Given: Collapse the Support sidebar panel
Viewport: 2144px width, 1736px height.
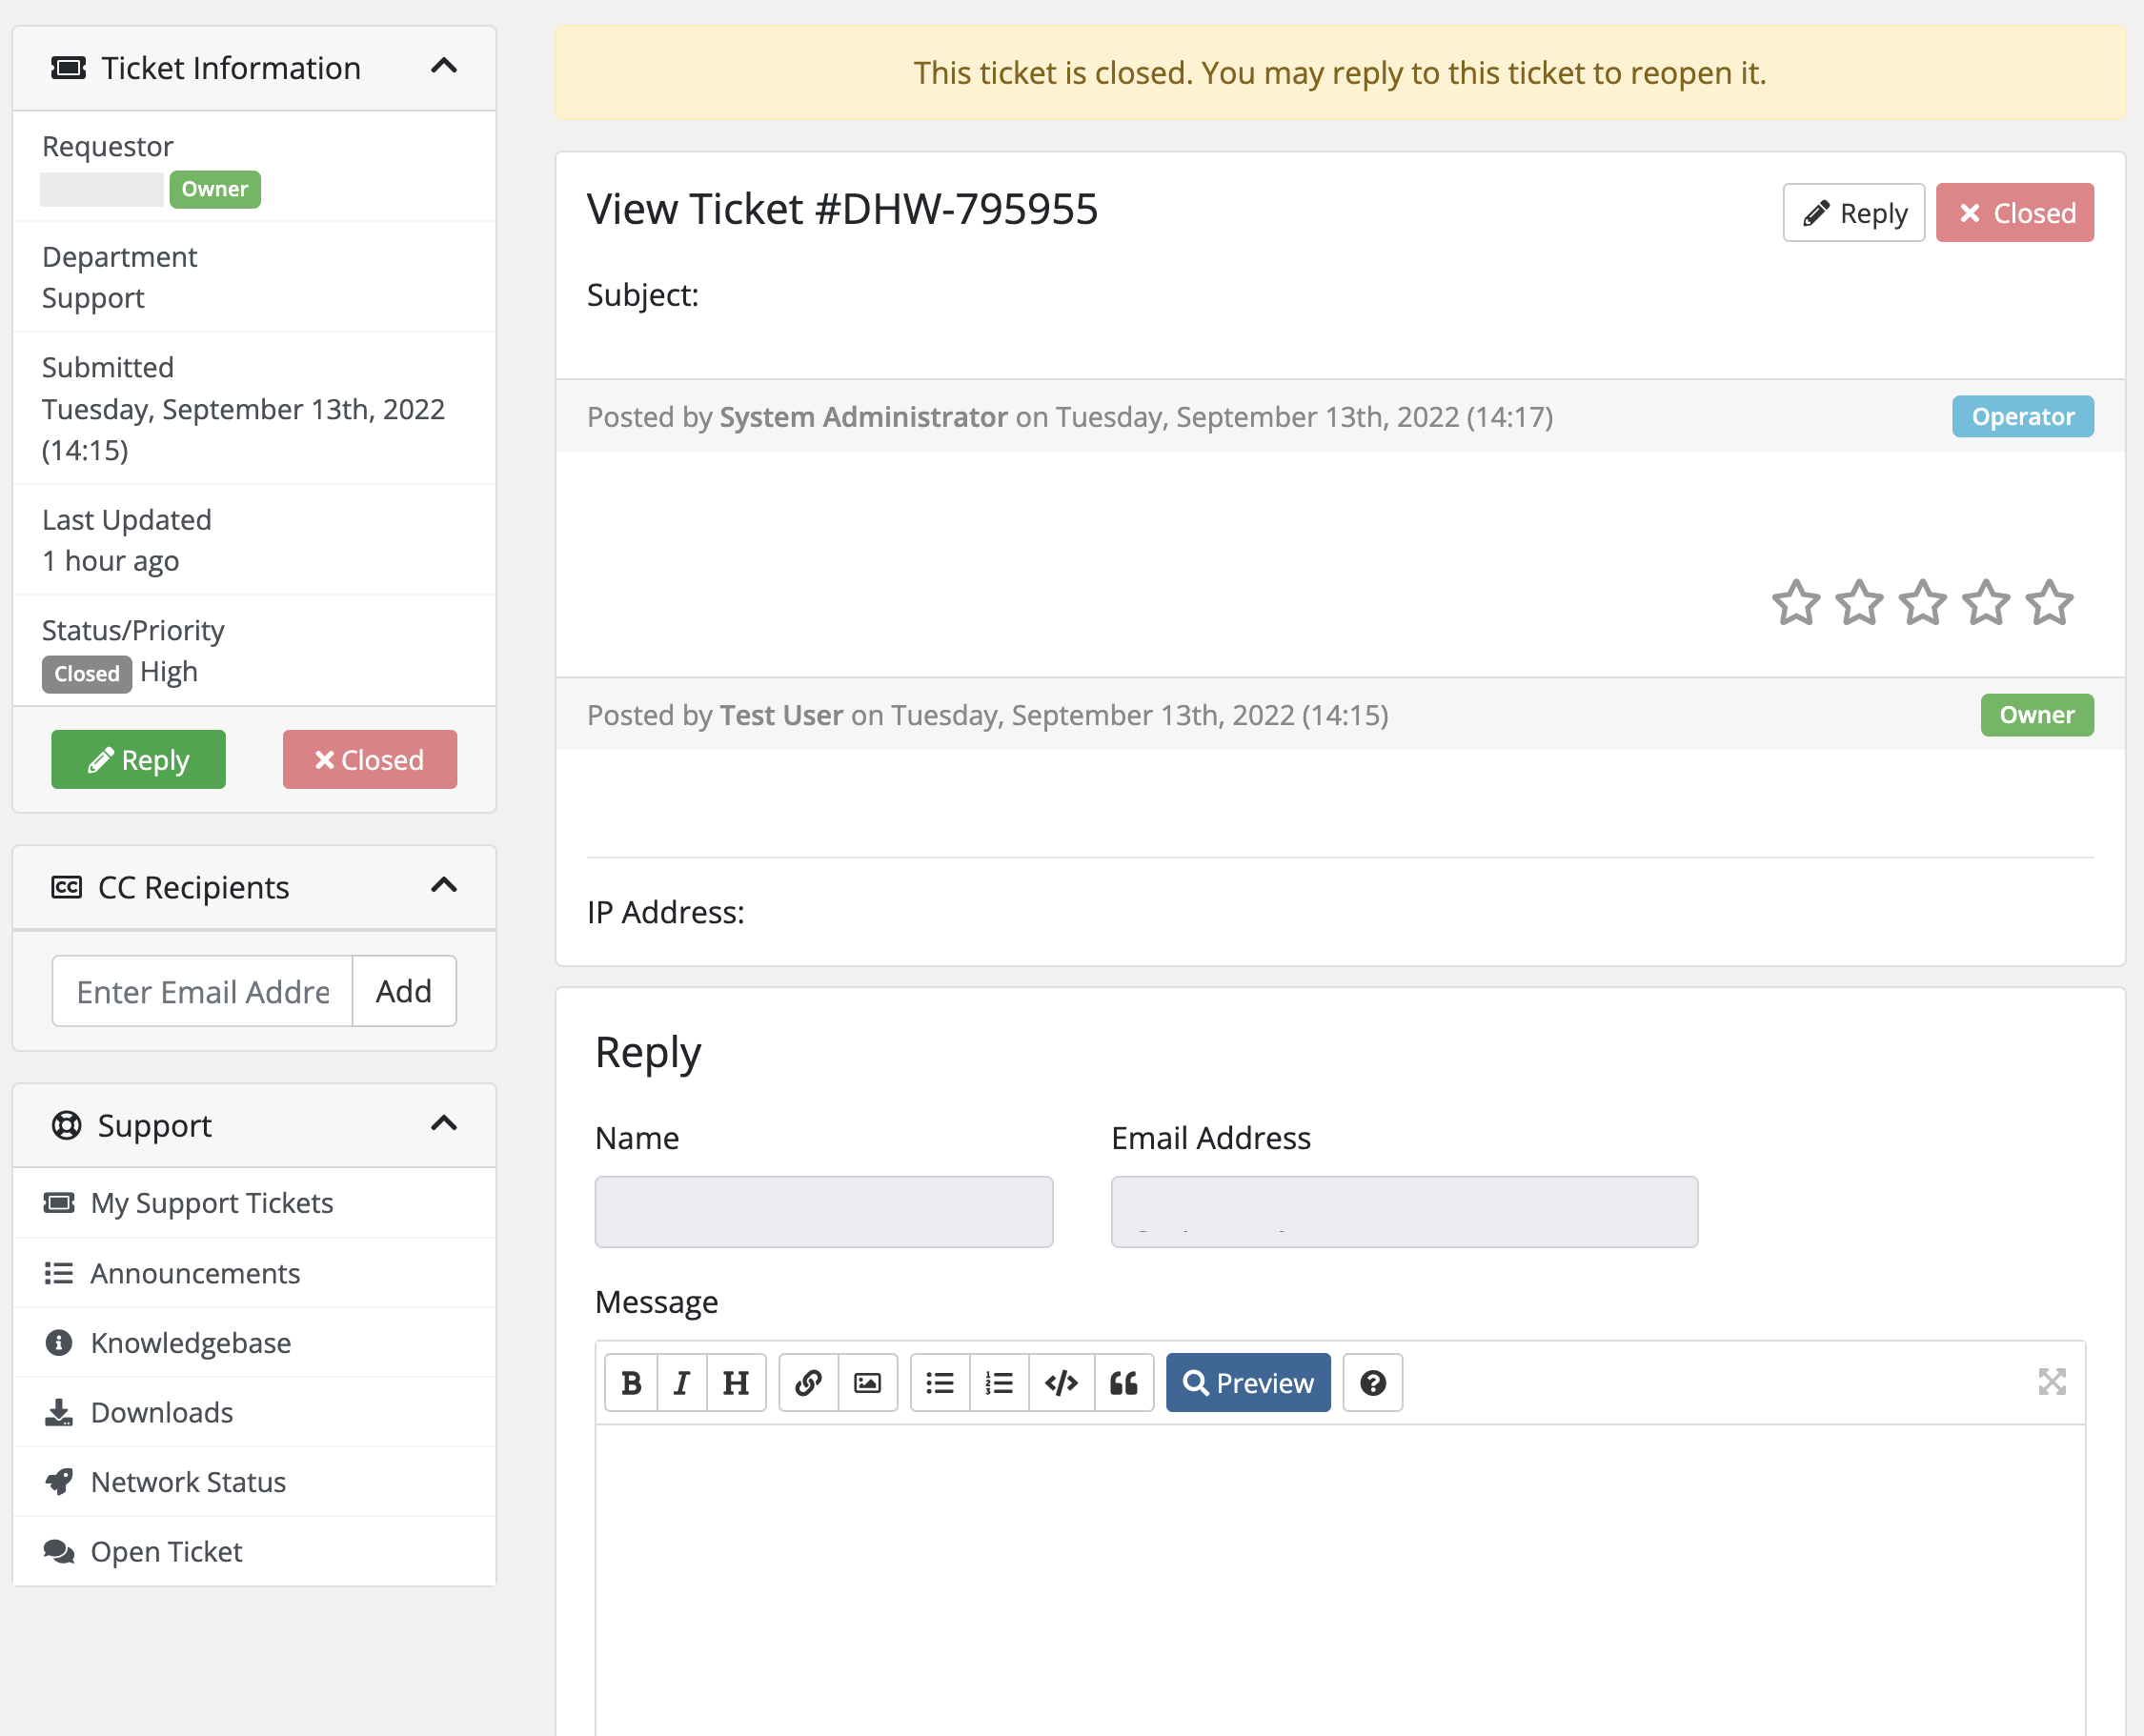Looking at the screenshot, I should pyautogui.click(x=443, y=1124).
